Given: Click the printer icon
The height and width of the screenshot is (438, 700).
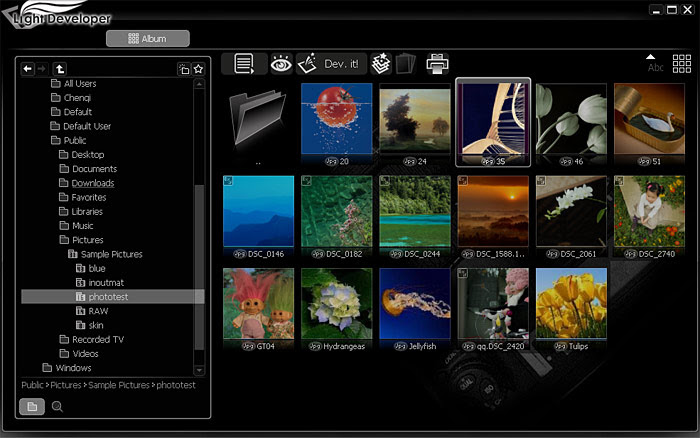Looking at the screenshot, I should 438,64.
